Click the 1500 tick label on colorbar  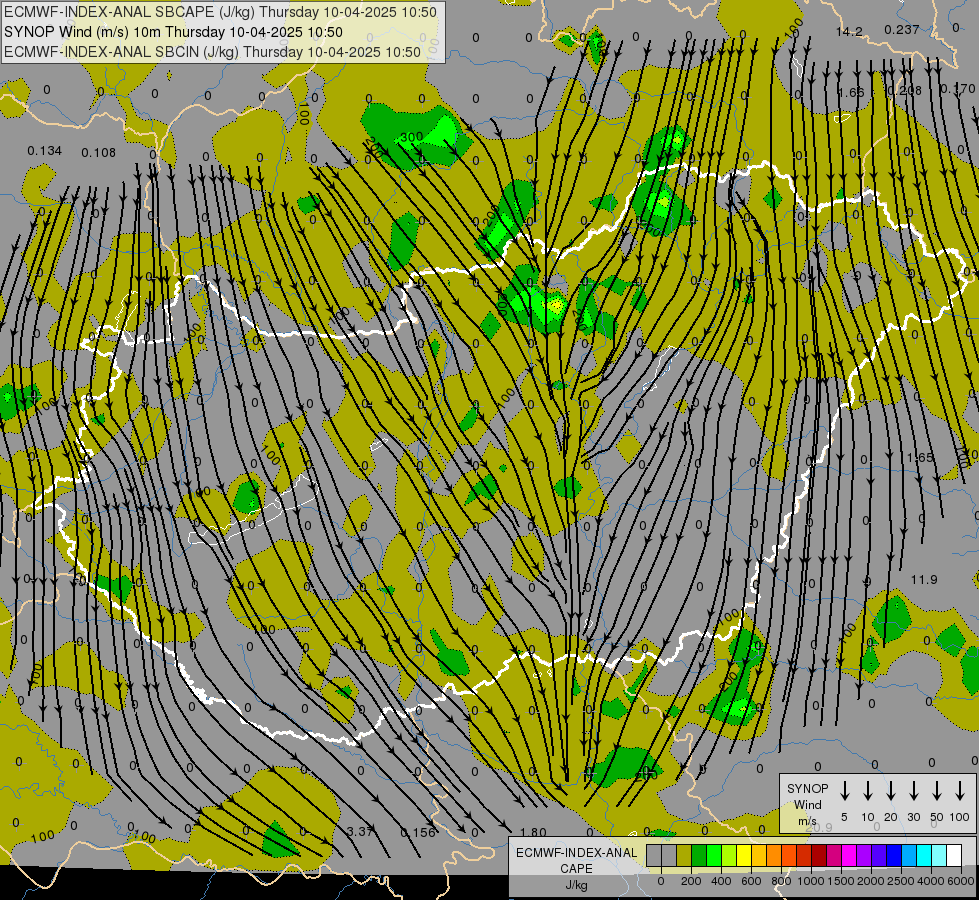click(x=841, y=881)
